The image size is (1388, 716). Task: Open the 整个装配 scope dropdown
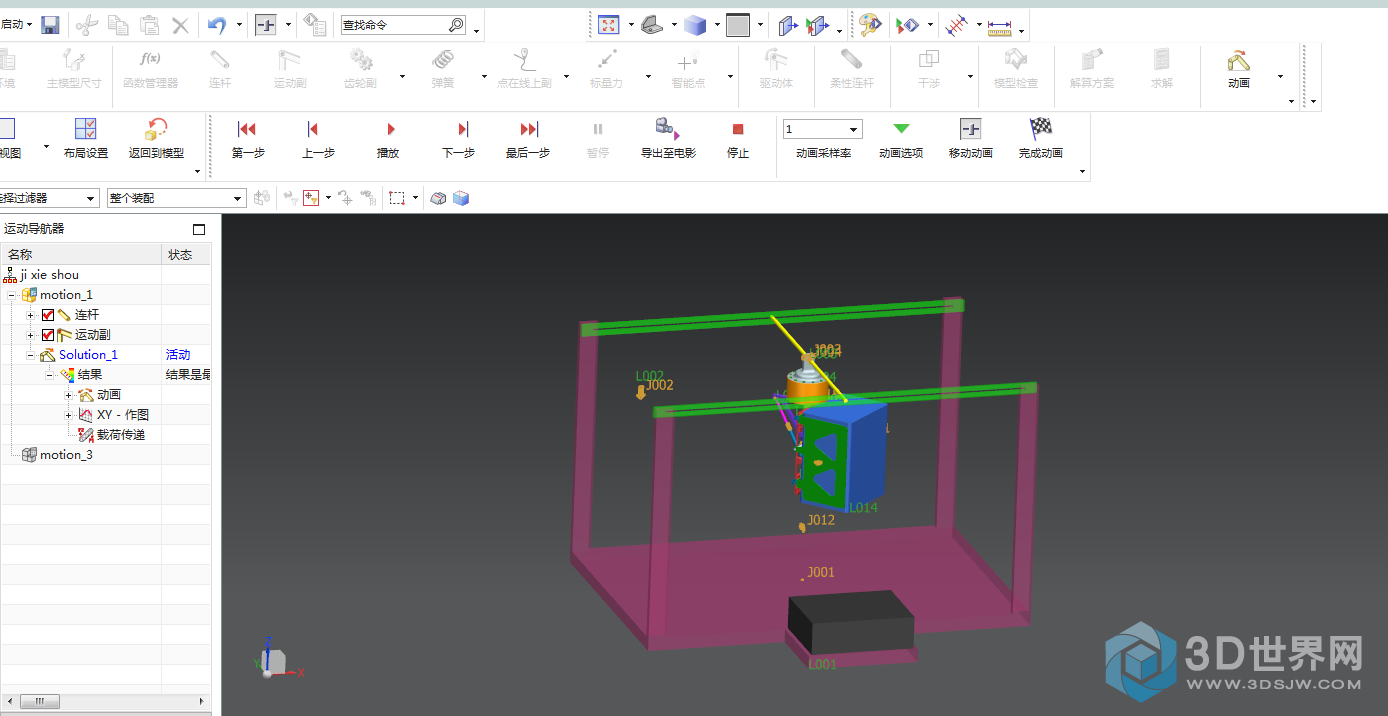[x=176, y=198]
